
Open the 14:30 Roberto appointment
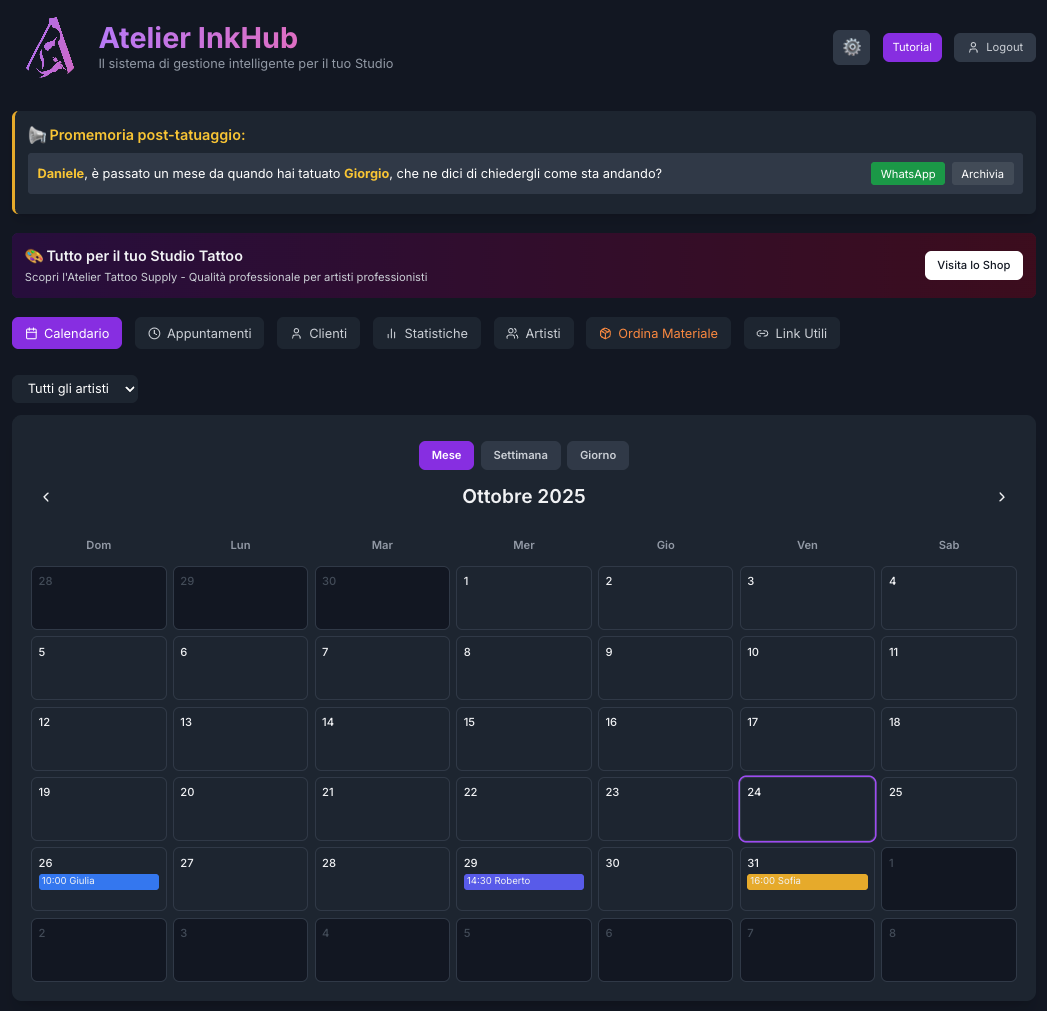(x=523, y=881)
